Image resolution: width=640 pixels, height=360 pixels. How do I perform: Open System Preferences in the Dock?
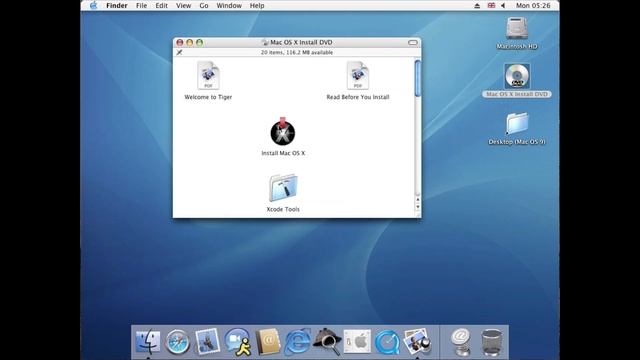point(357,341)
